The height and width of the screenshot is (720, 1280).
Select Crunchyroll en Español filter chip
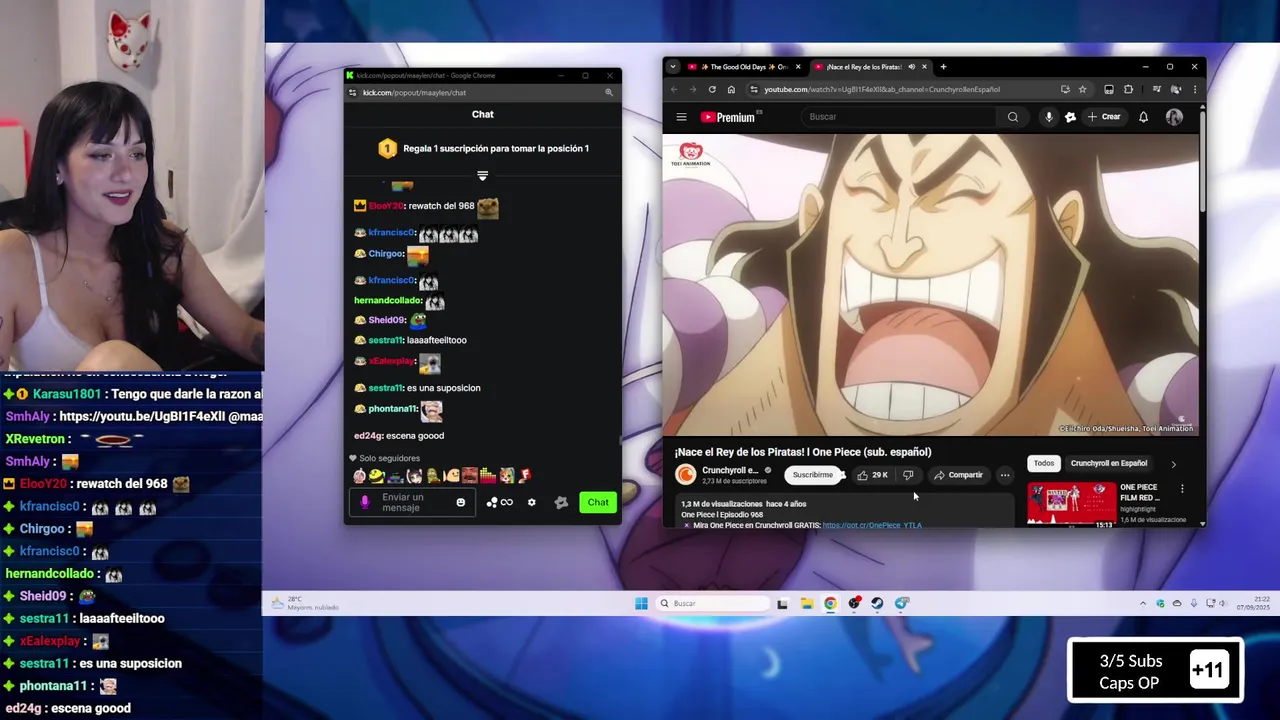click(1108, 463)
